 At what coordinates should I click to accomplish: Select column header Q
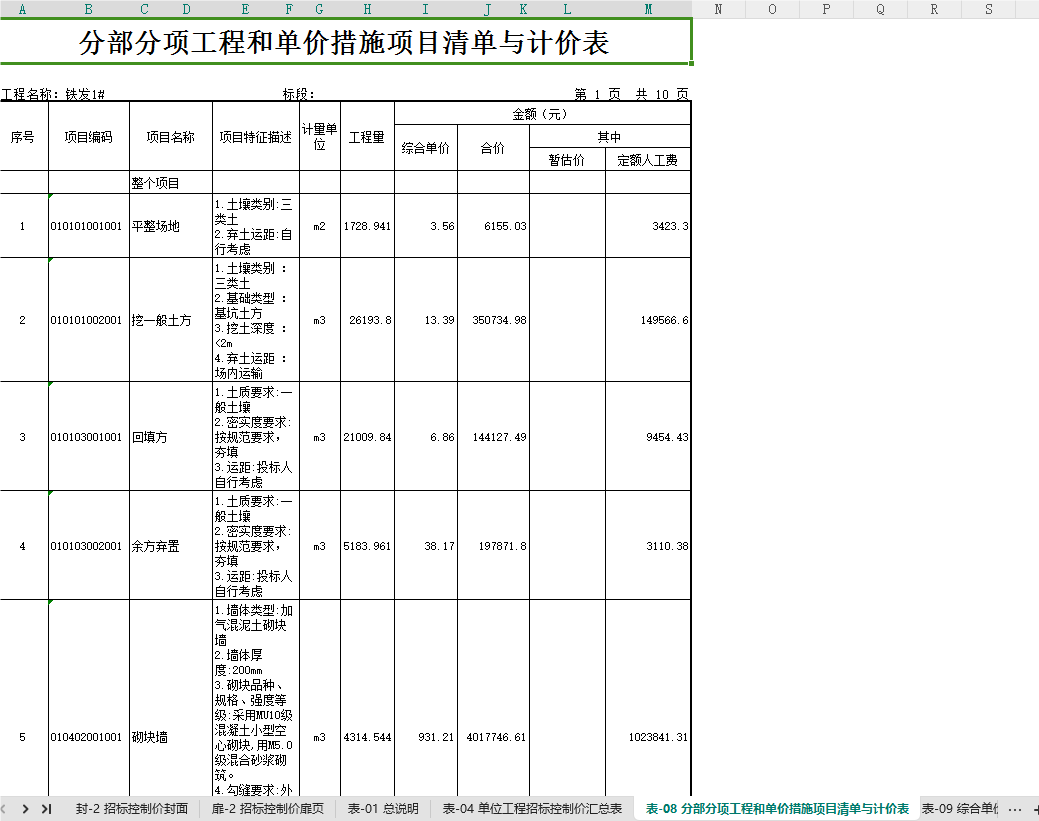coord(880,9)
